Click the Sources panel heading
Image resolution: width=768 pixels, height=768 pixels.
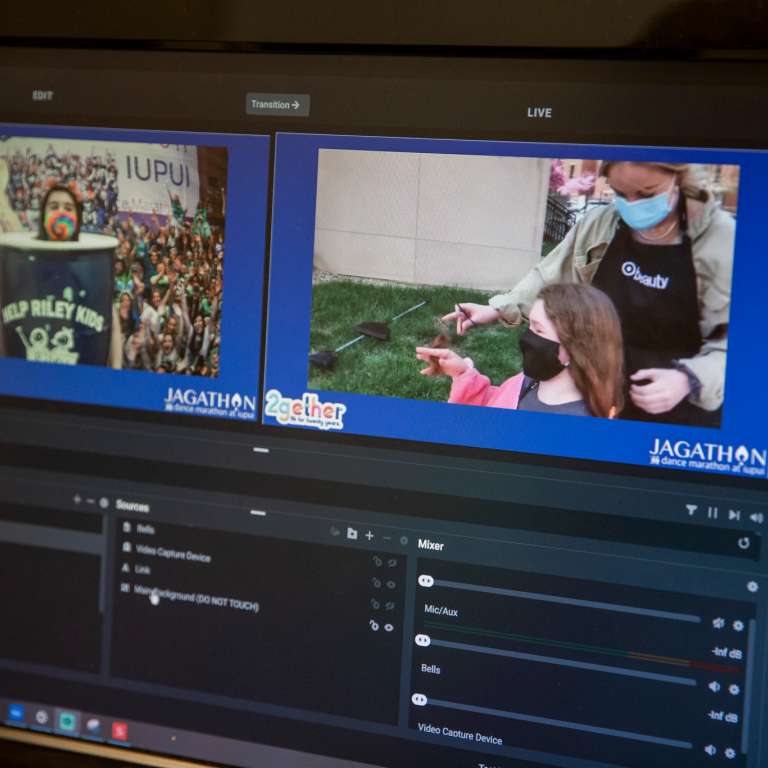pos(132,506)
